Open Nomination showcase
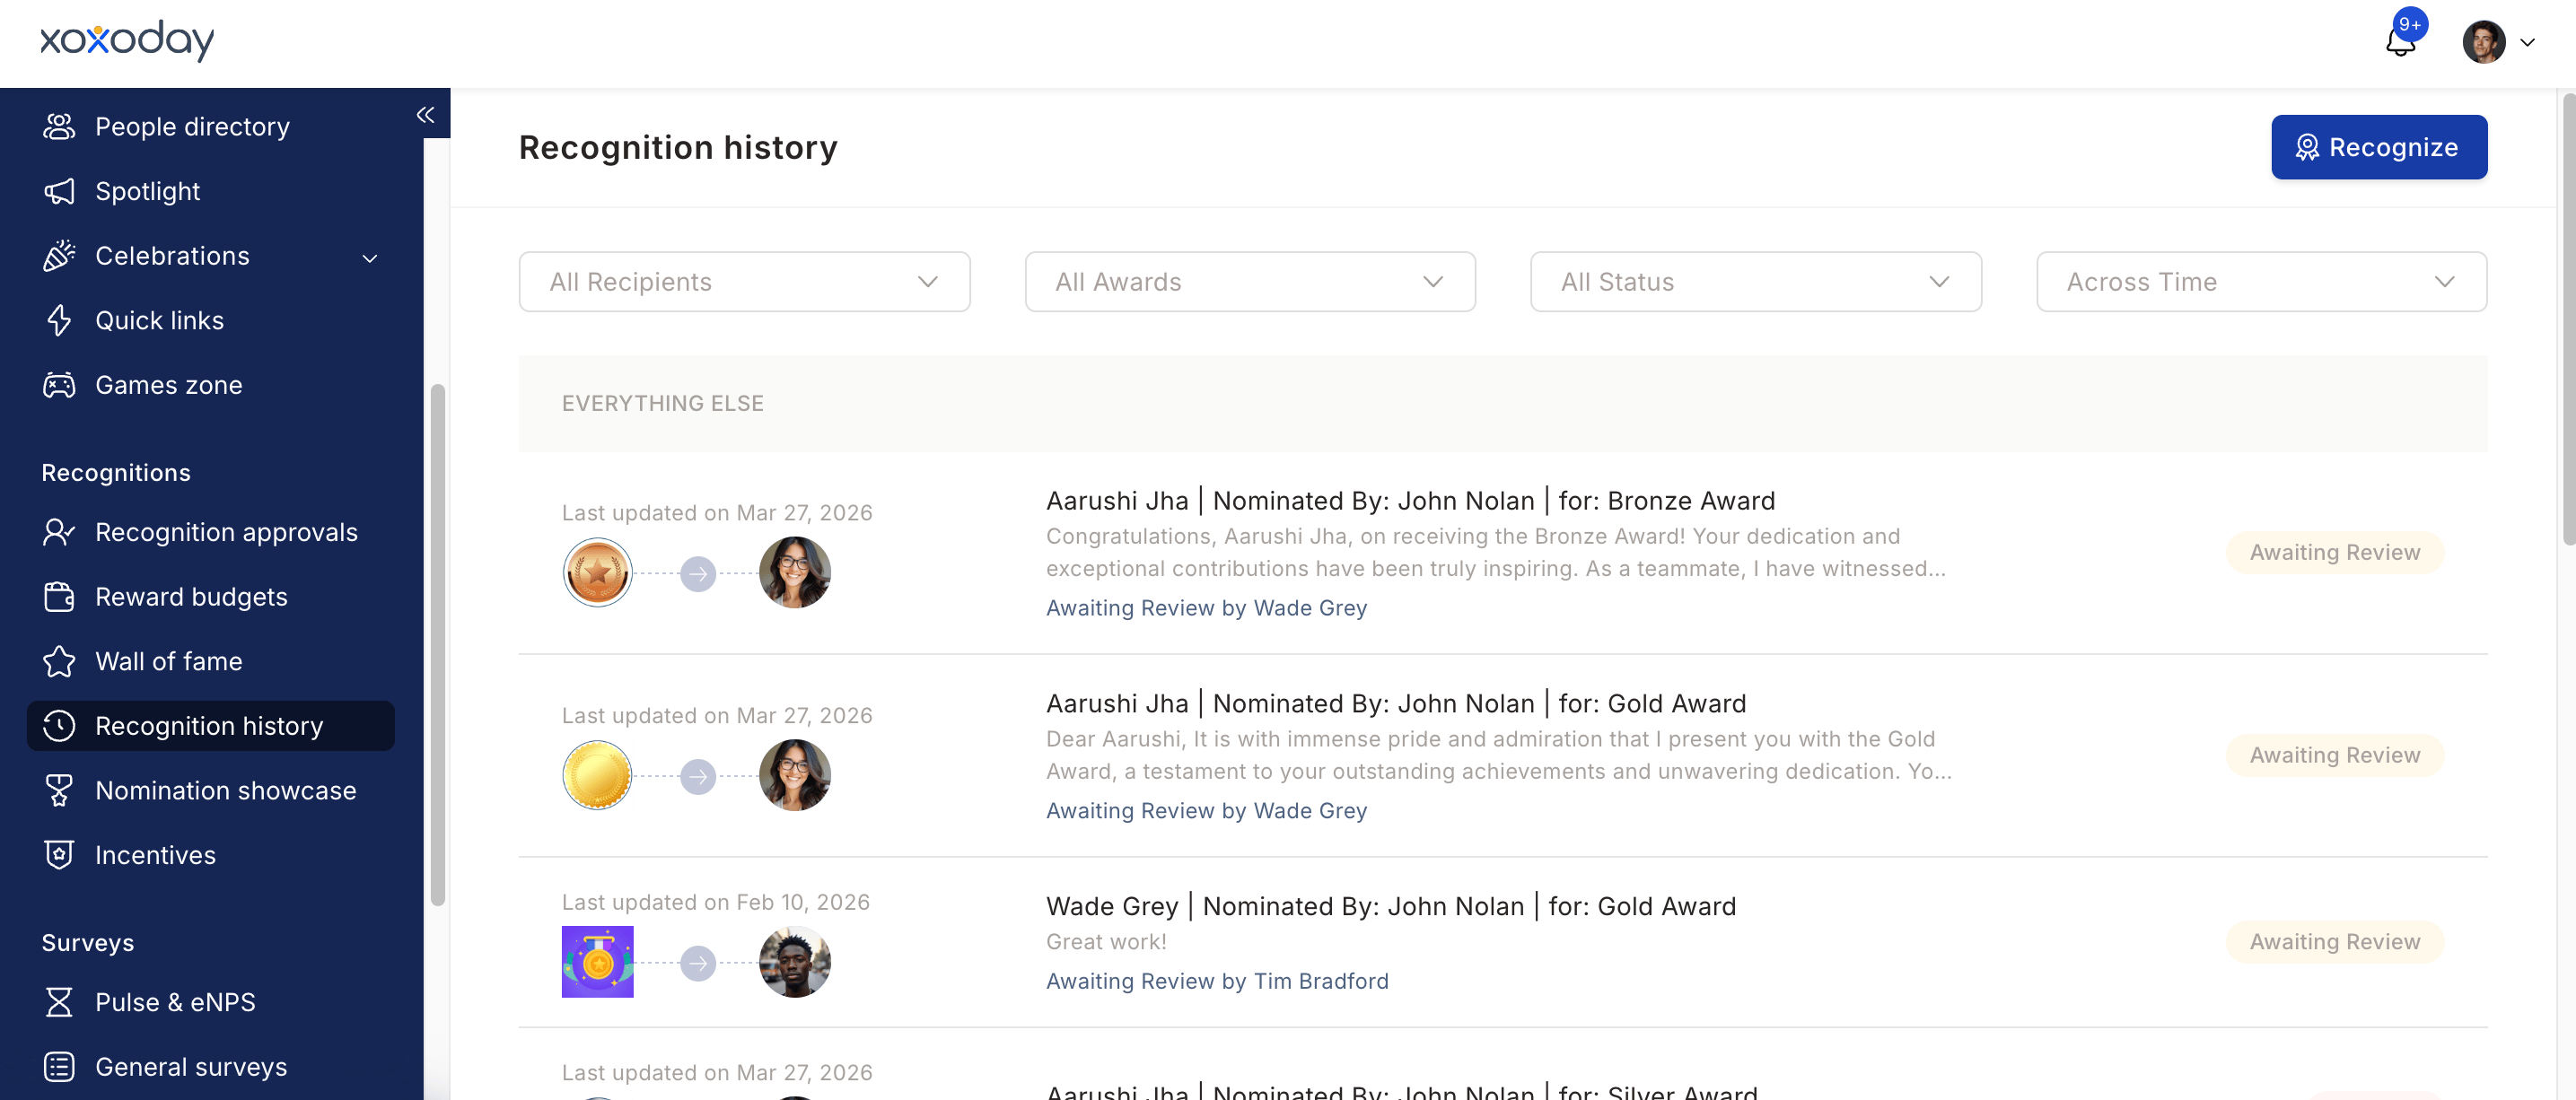 point(225,790)
